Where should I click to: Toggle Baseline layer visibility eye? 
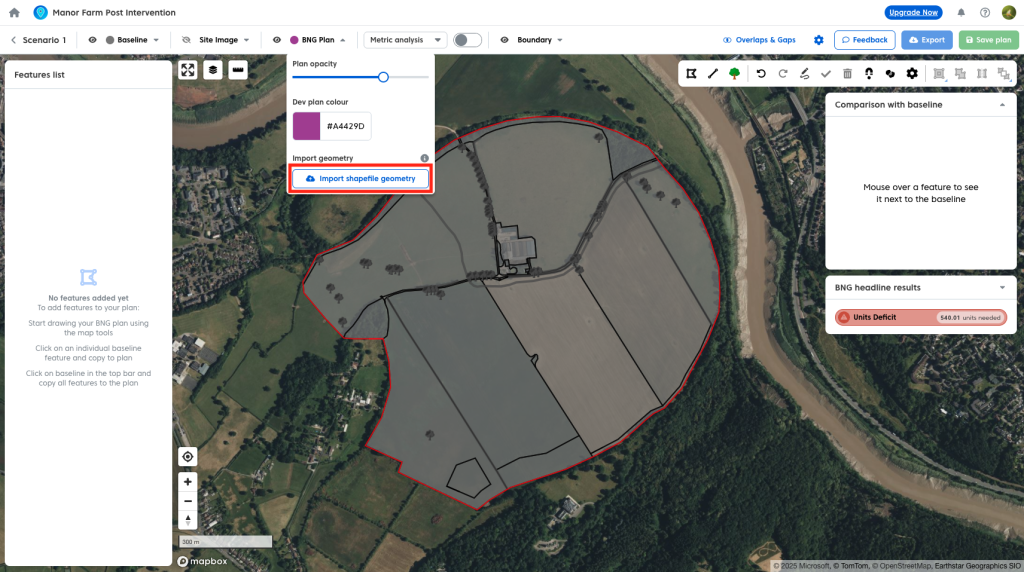coord(92,40)
